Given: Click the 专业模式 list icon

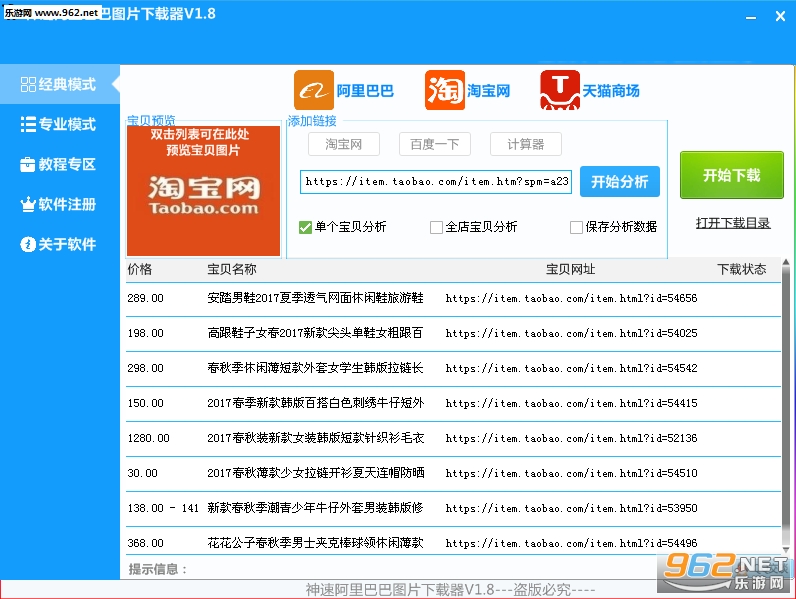Looking at the screenshot, I should pos(28,124).
